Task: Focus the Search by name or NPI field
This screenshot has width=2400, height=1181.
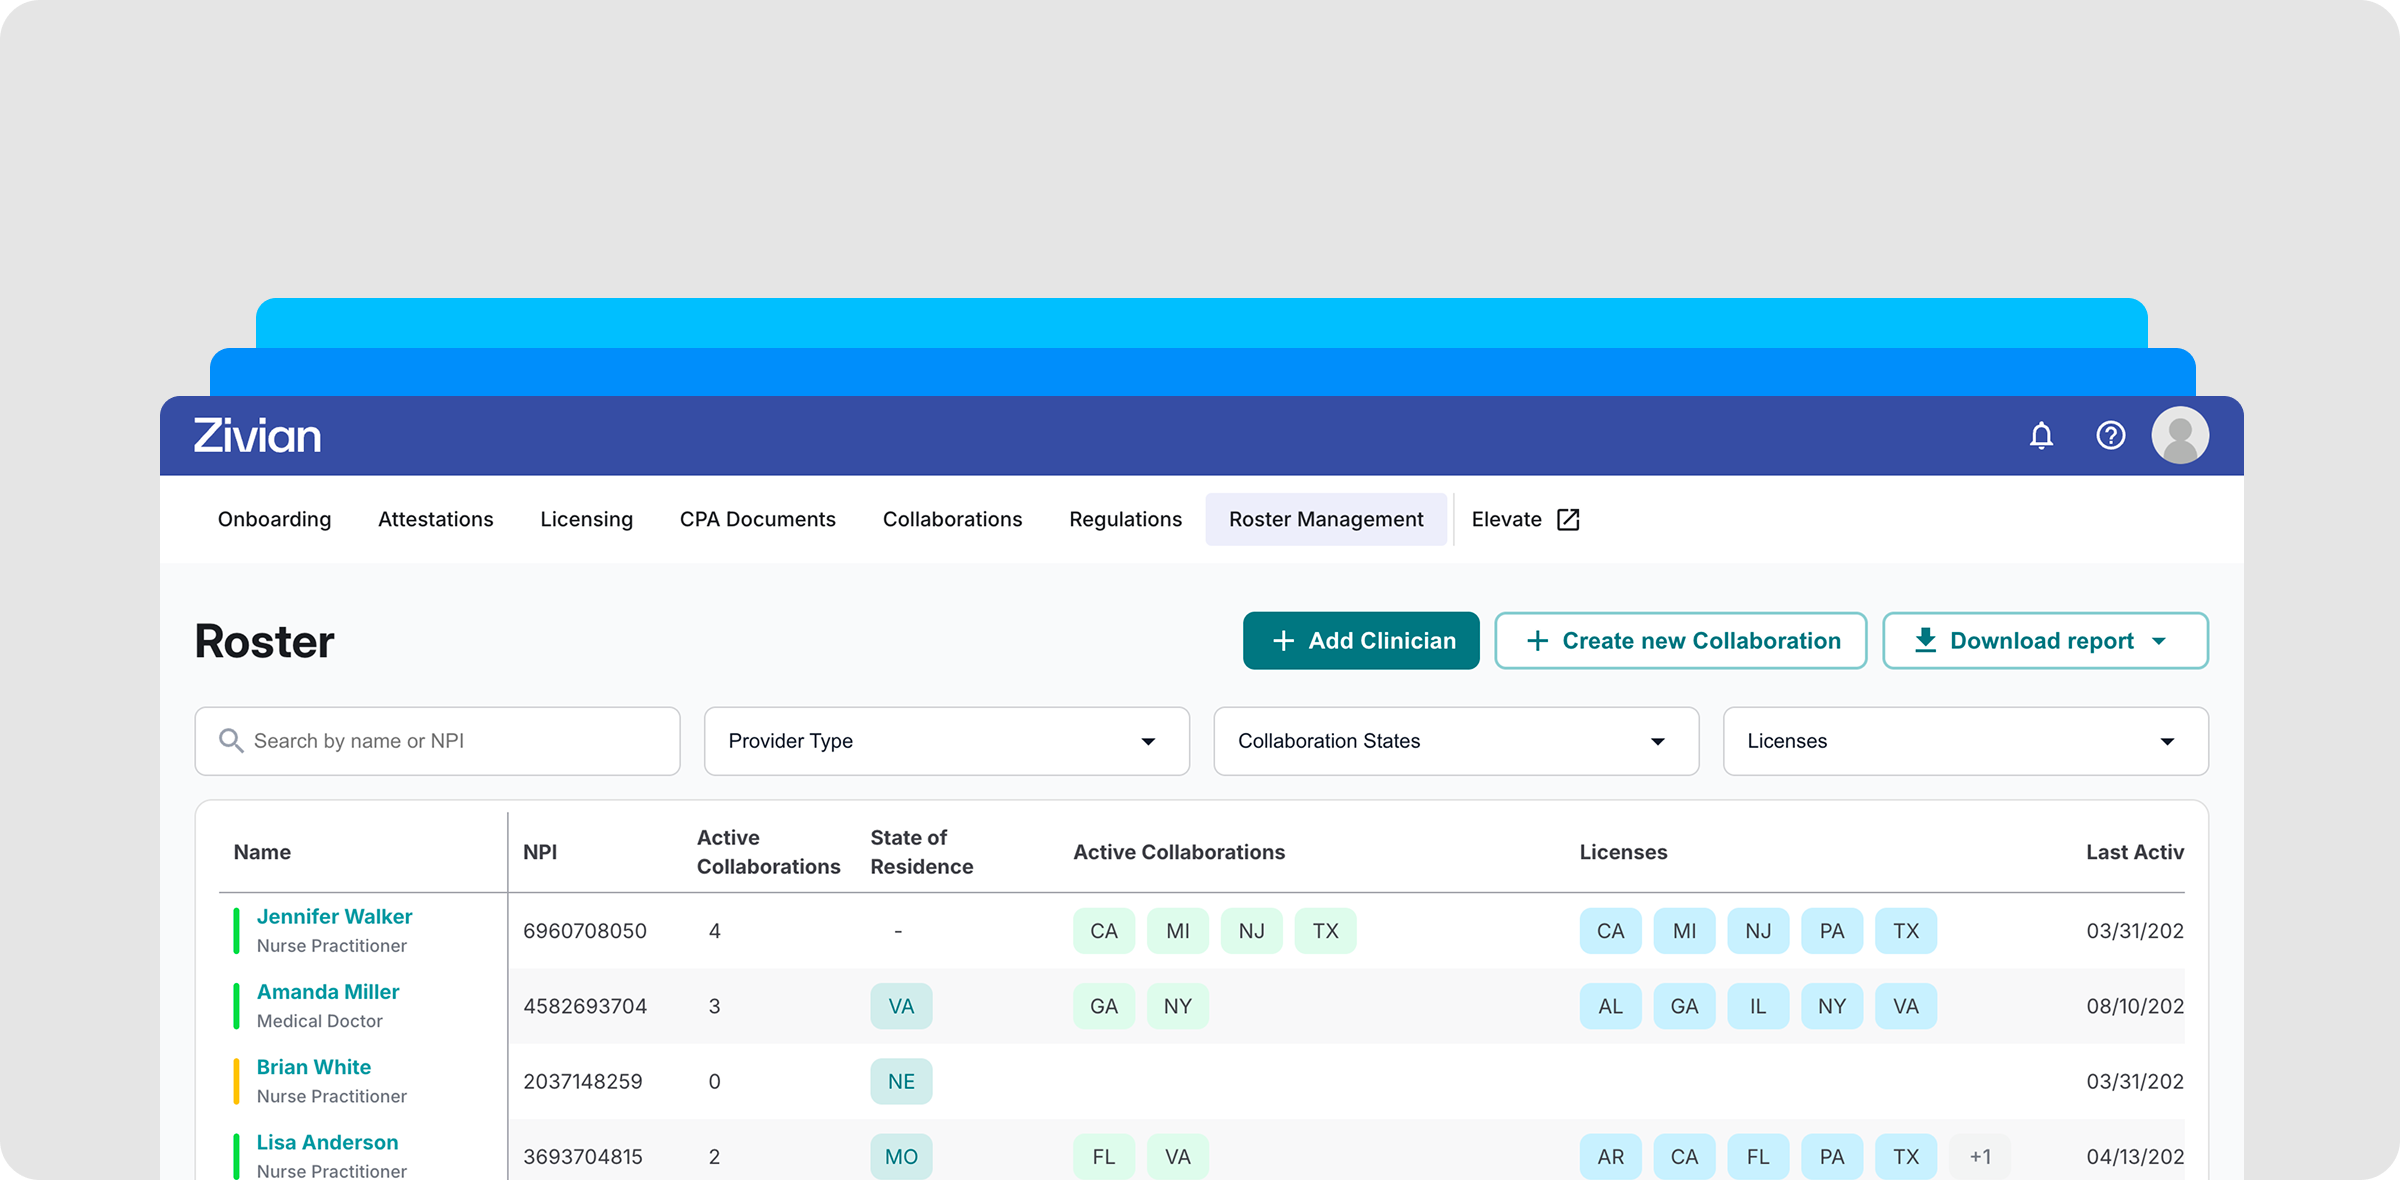Action: tap(438, 741)
